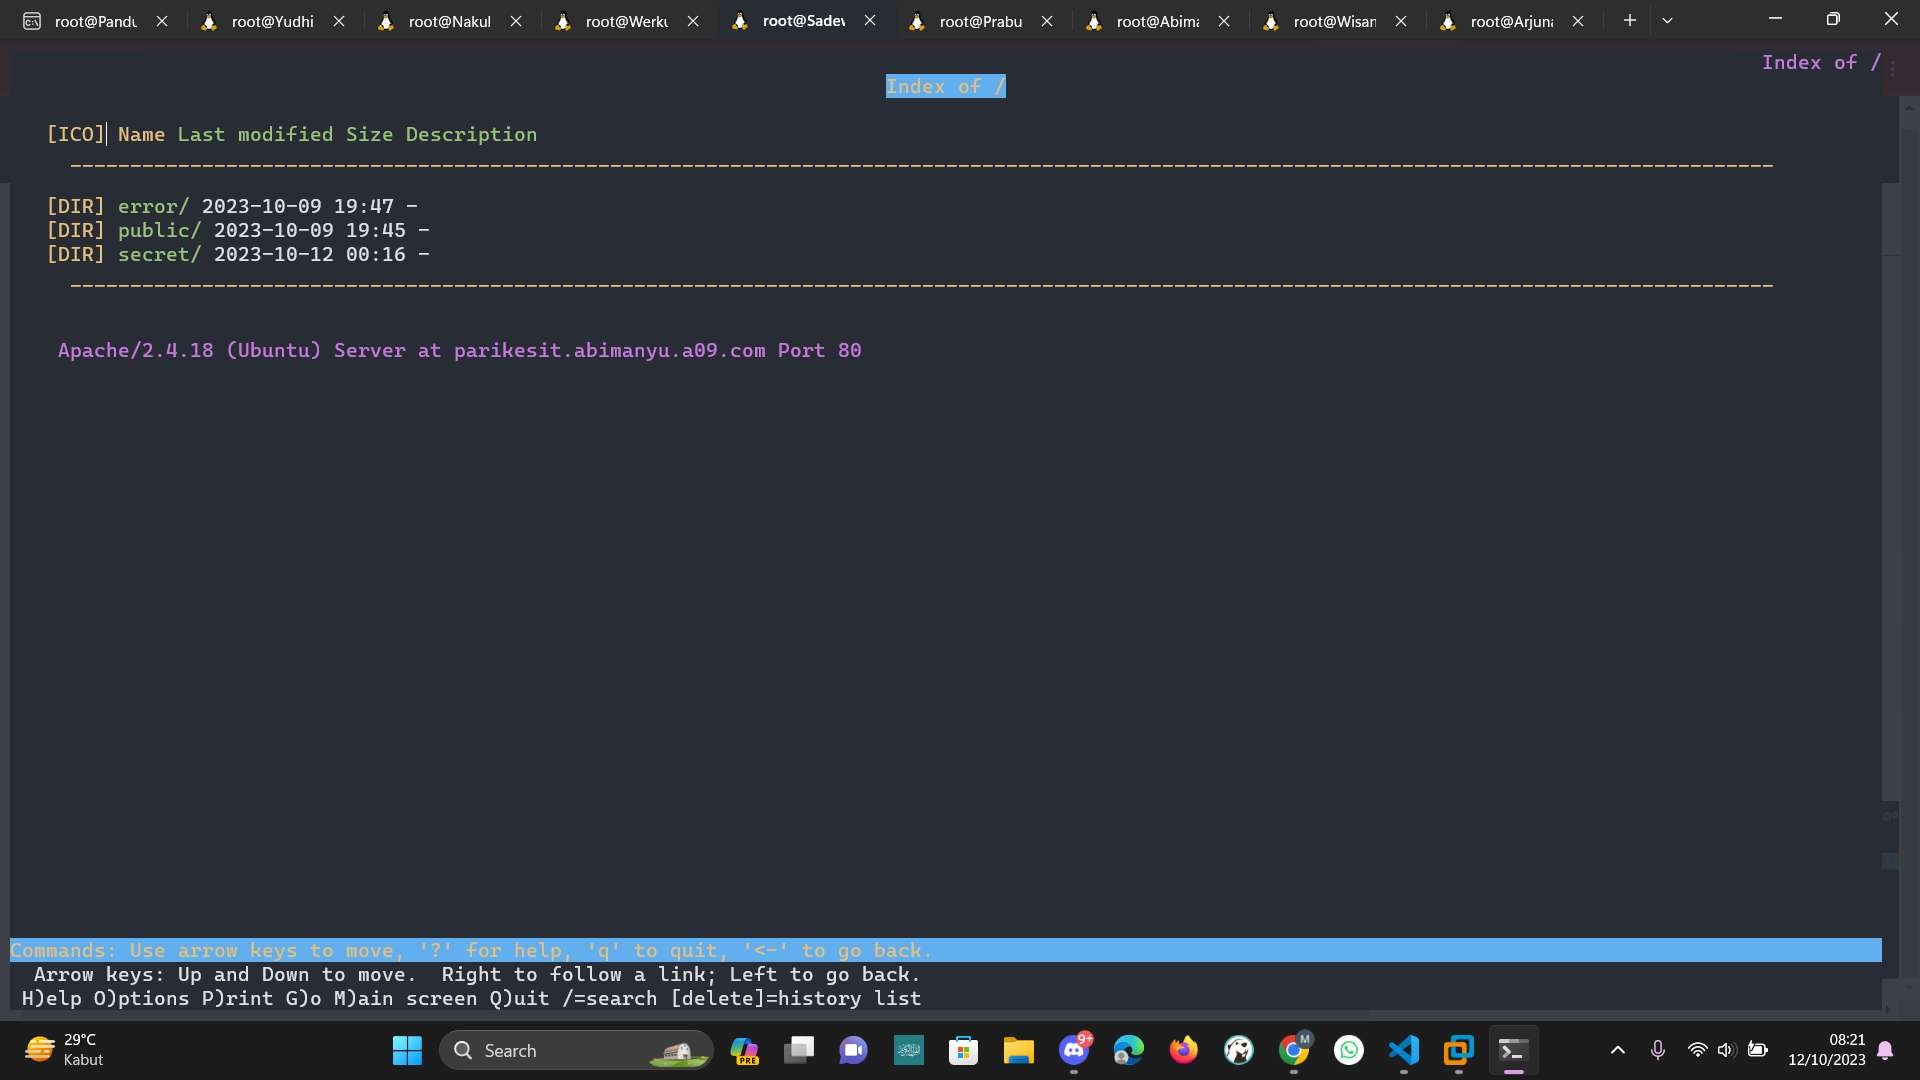This screenshot has width=1920, height=1080.
Task: Open Google Chrome from the taskbar
Action: click(x=1294, y=1050)
